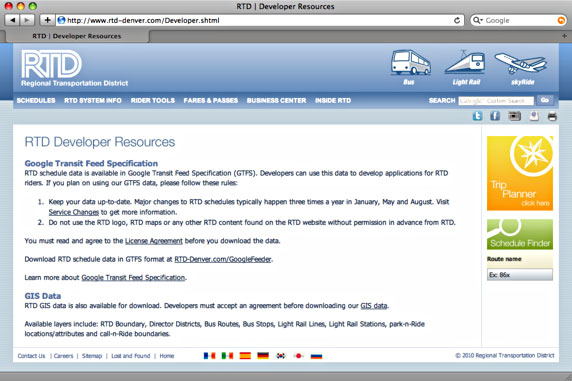Image resolution: width=572 pixels, height=381 pixels.
Task: Click the browser forward arrow button
Action: [x=27, y=20]
